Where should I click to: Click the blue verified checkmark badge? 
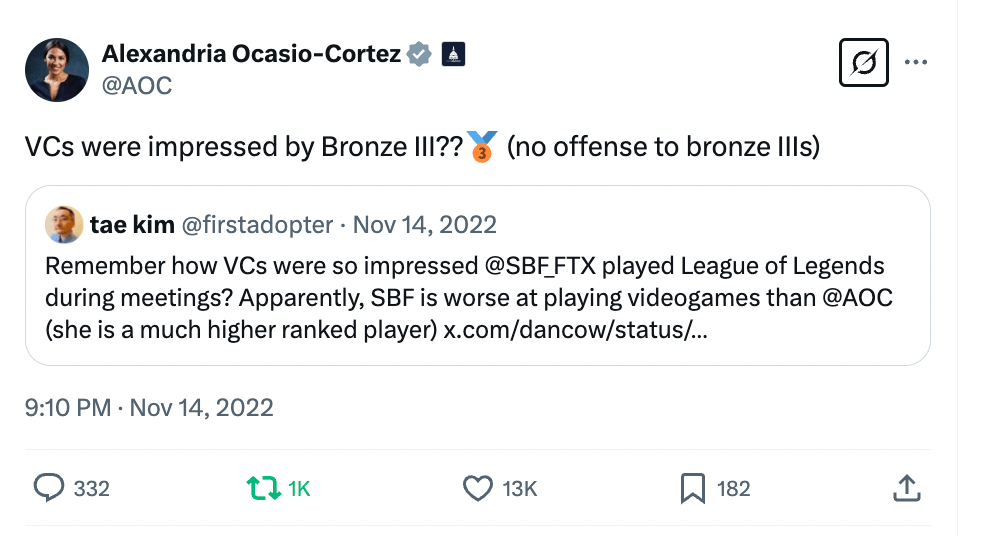pos(419,54)
